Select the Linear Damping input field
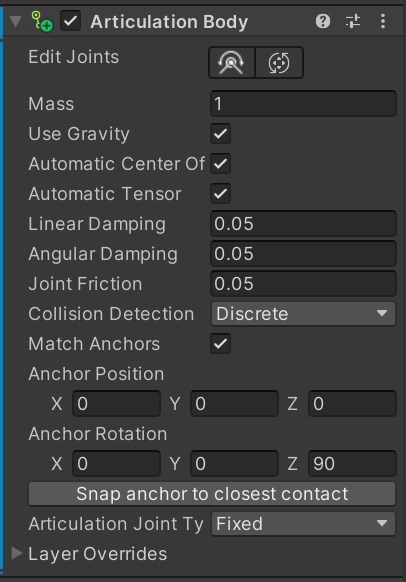406x582 pixels. click(303, 223)
